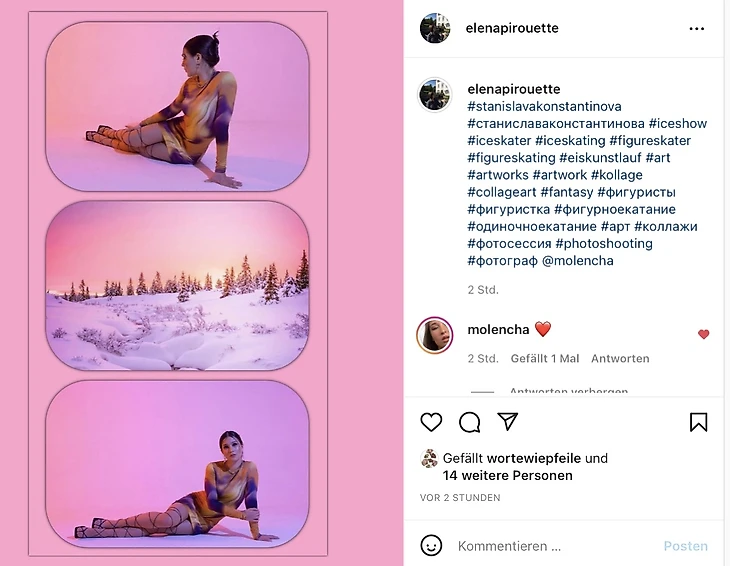View Gefällt 1 Mal comment likes
The width and height of the screenshot is (730, 566).
click(545, 358)
